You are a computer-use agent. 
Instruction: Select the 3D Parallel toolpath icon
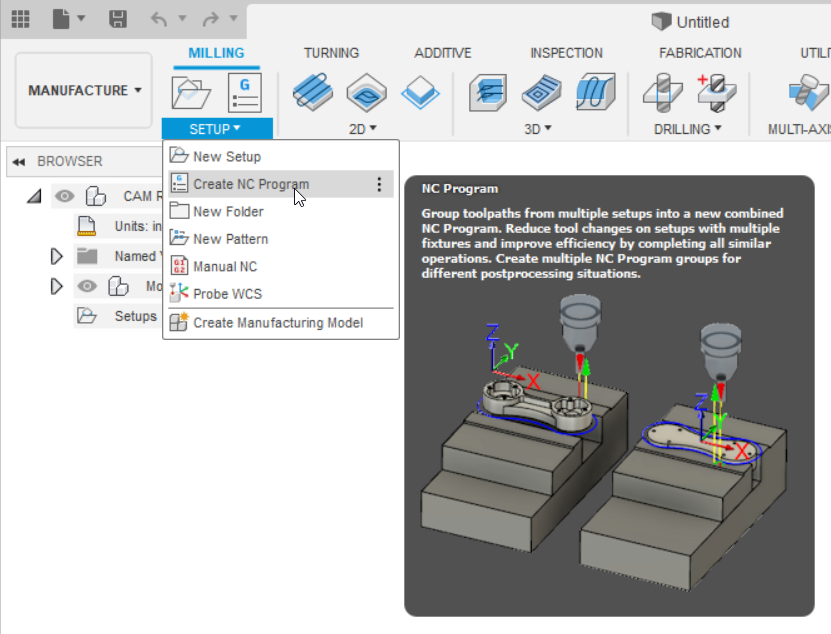tap(596, 92)
